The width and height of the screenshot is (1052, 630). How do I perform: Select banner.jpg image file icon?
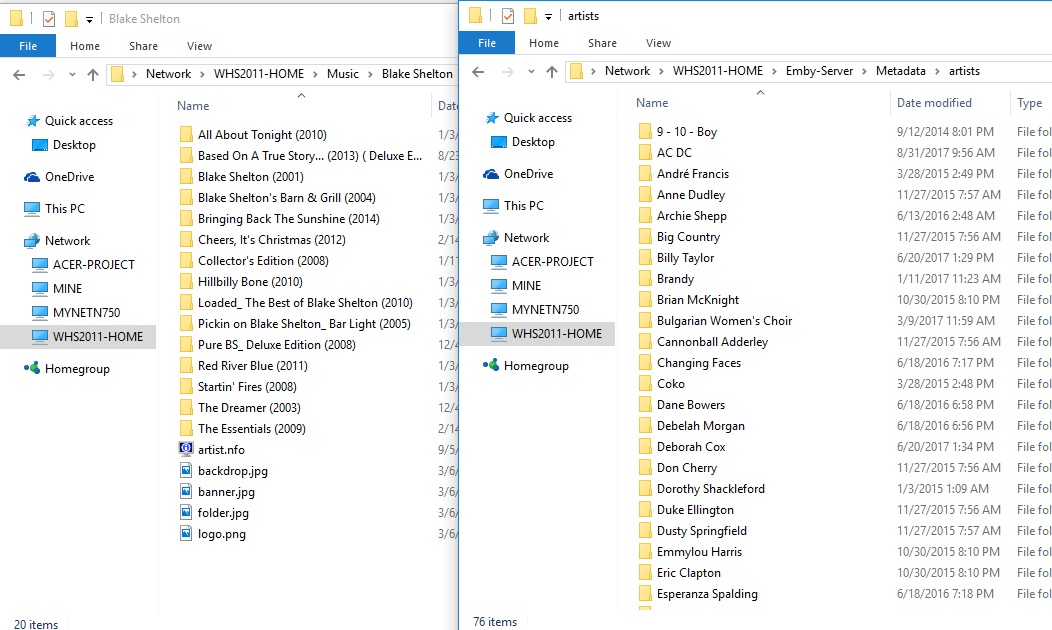186,492
